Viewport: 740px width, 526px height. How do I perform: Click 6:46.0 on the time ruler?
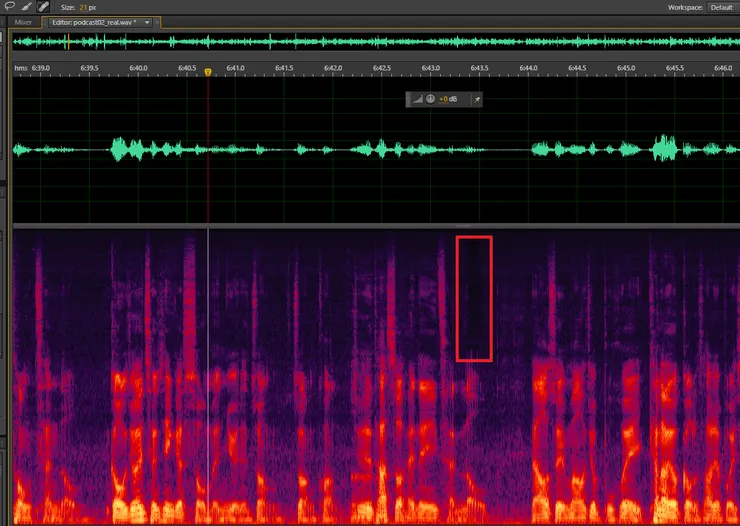723,68
